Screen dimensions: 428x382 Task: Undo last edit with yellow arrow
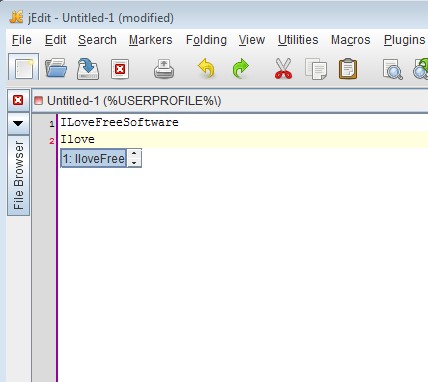pos(206,68)
